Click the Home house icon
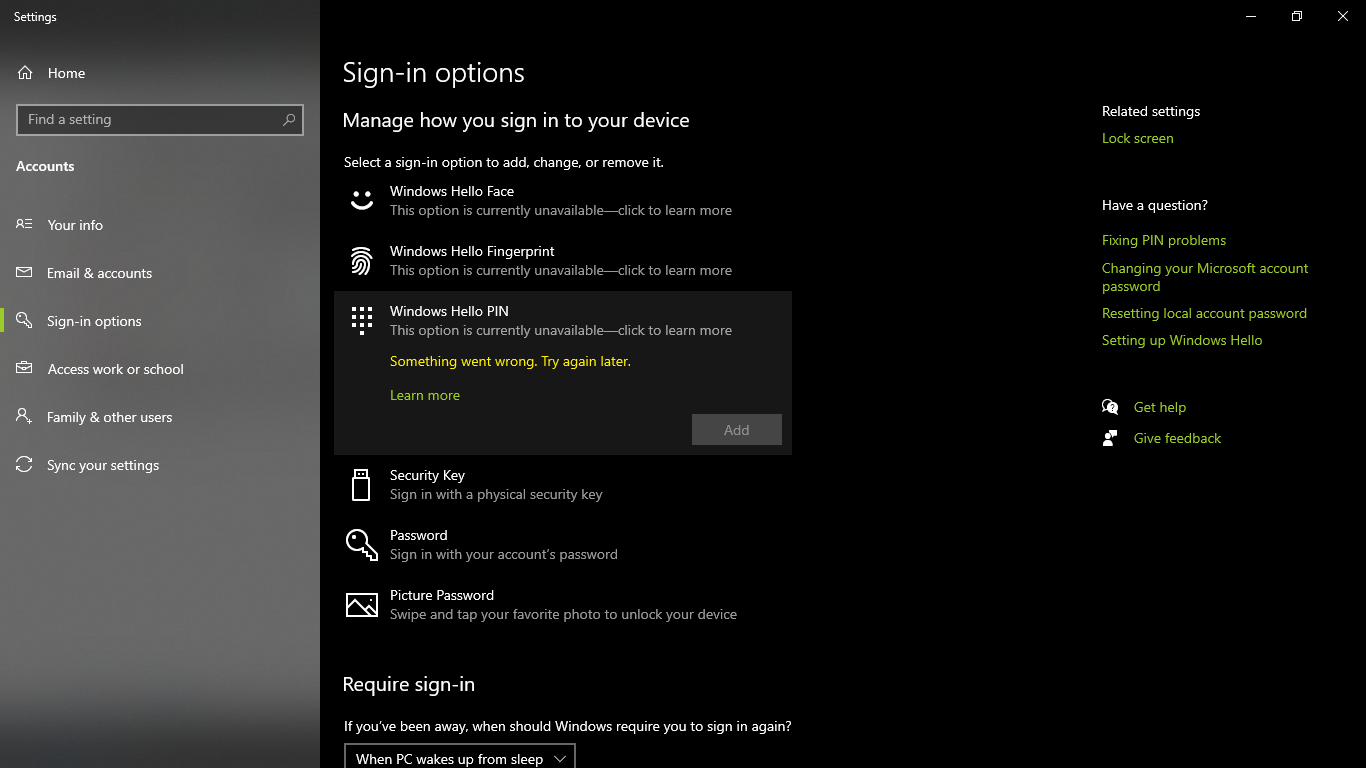1366x768 pixels. 25,73
